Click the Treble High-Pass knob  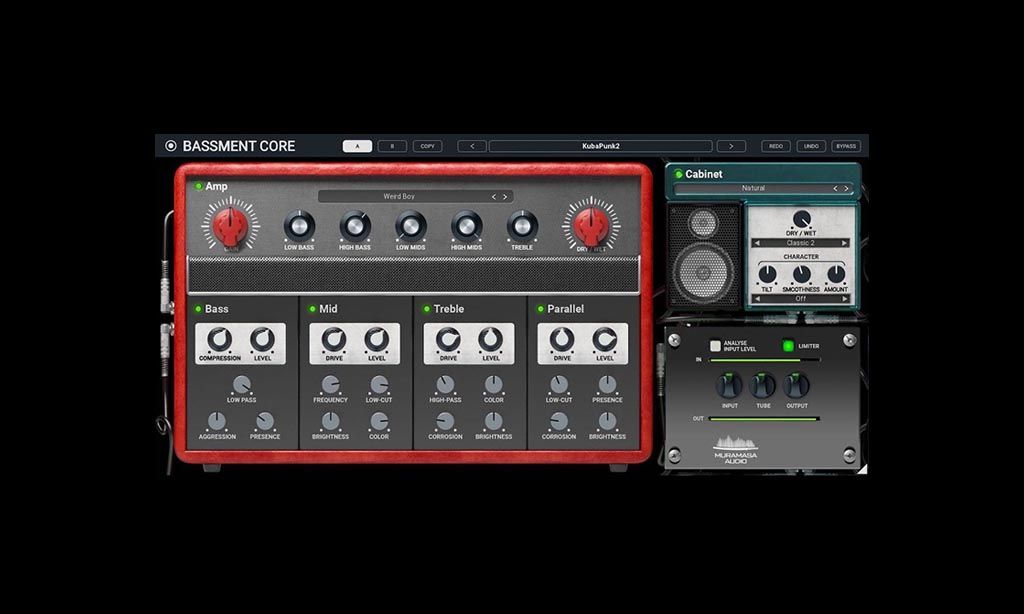pyautogui.click(x=445, y=385)
